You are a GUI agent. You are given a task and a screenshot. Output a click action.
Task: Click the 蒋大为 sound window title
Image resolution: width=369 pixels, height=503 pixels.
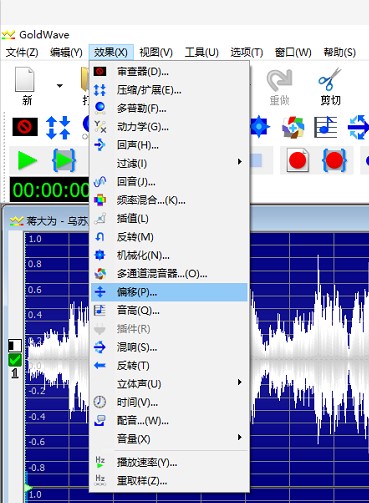[57, 221]
